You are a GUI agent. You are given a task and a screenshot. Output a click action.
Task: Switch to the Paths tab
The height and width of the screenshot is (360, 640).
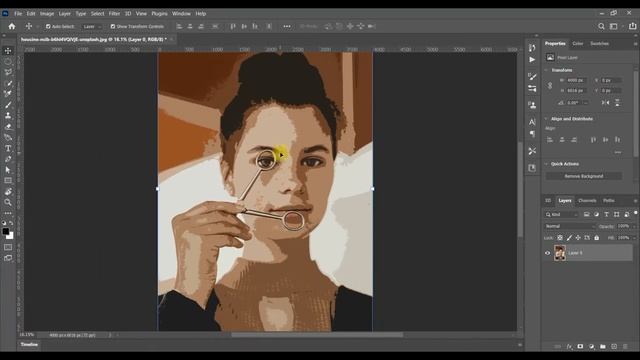point(609,200)
